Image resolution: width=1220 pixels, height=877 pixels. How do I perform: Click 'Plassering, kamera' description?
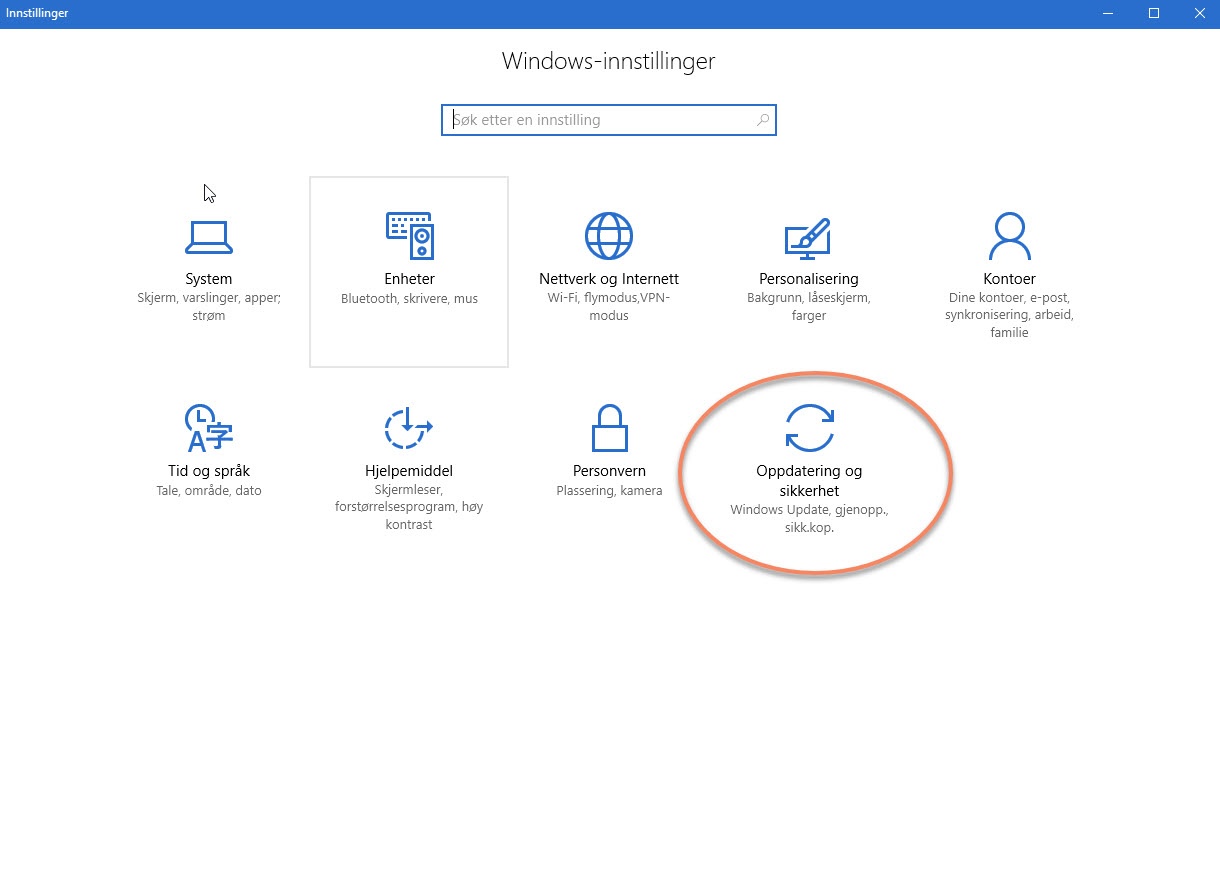(609, 491)
